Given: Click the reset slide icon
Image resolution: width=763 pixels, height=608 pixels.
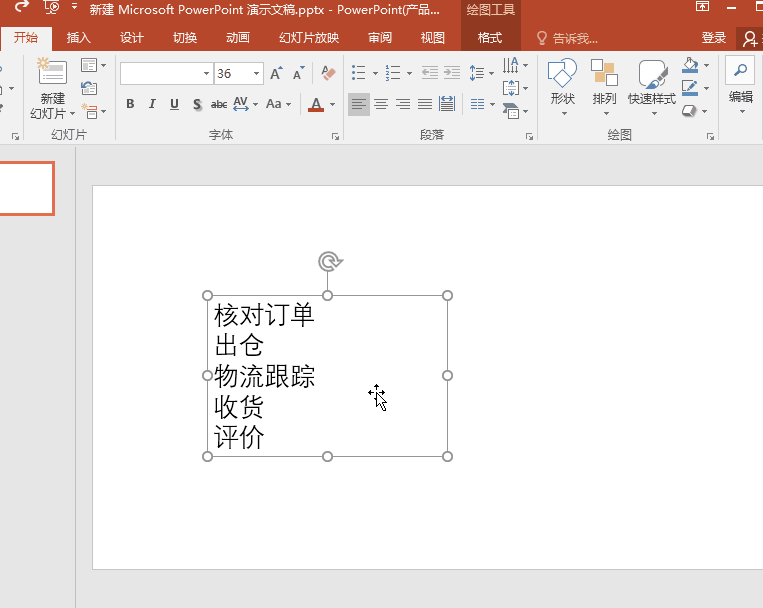Looking at the screenshot, I should pyautogui.click(x=89, y=88).
